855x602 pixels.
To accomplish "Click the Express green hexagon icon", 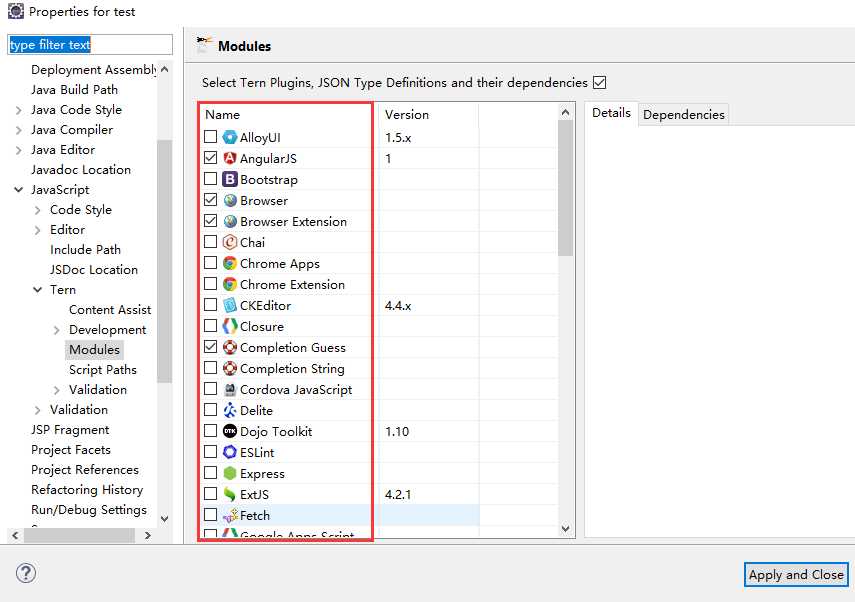I will 230,473.
